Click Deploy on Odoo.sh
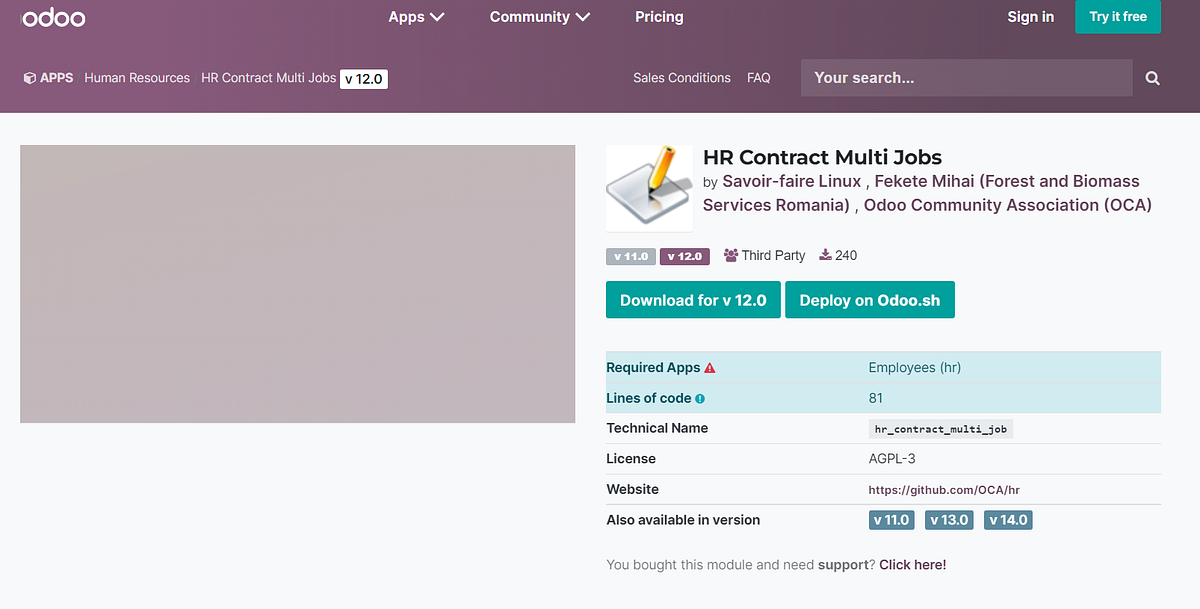Viewport: 1200px width, 609px height. (869, 299)
